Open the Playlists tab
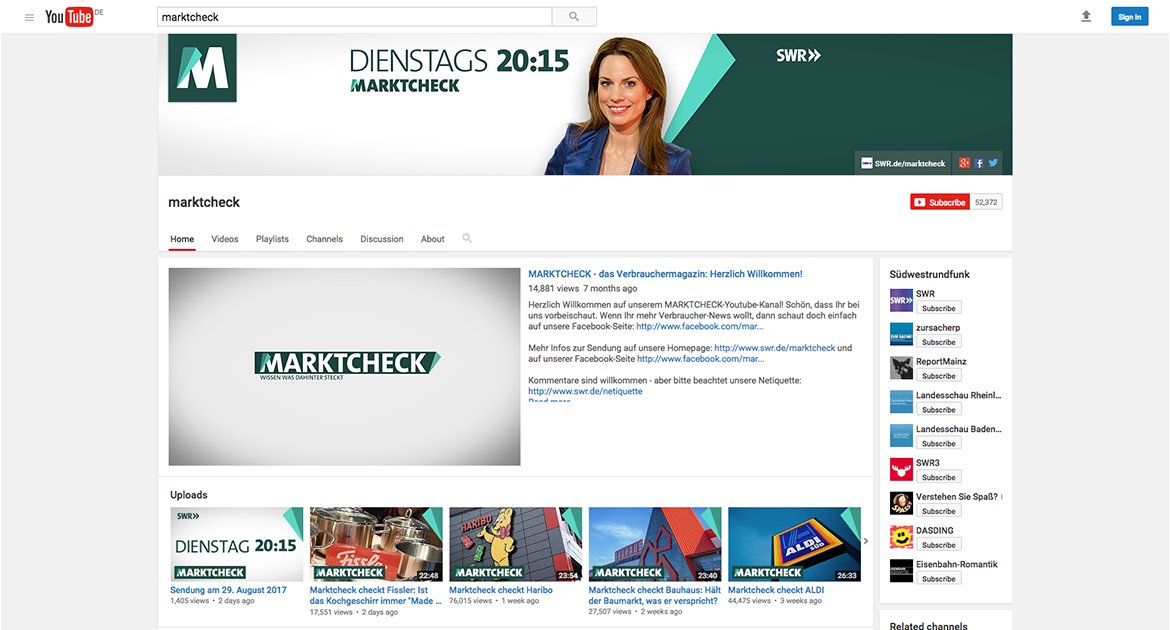Viewport: 1170px width, 630px height. [272, 239]
